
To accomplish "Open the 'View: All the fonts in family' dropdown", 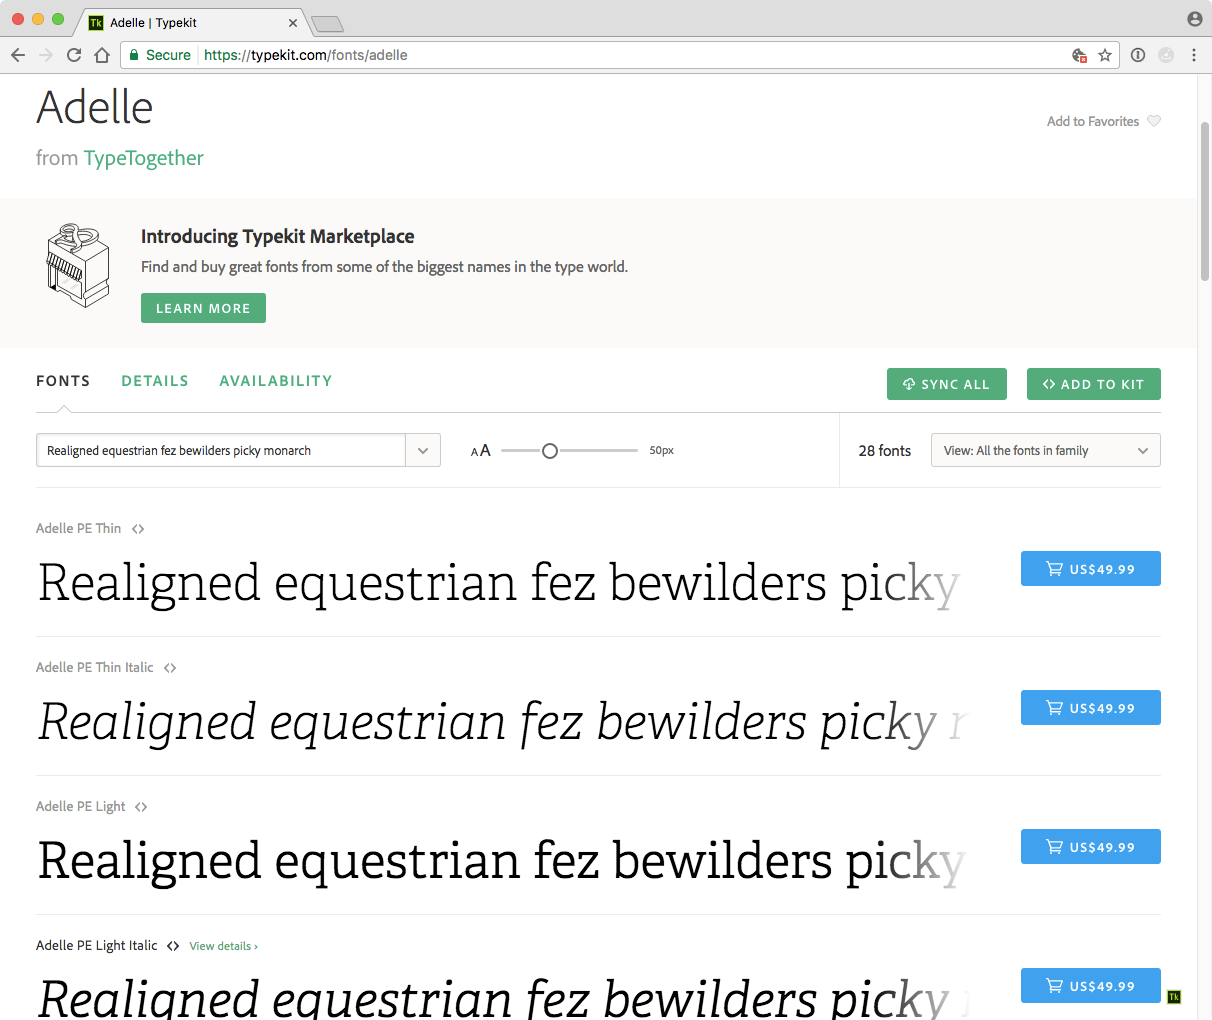I will click(1045, 451).
